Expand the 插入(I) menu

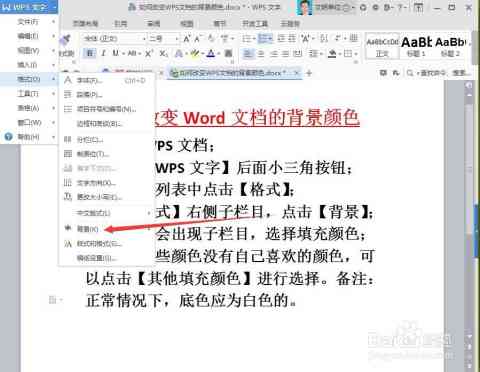pos(29,65)
